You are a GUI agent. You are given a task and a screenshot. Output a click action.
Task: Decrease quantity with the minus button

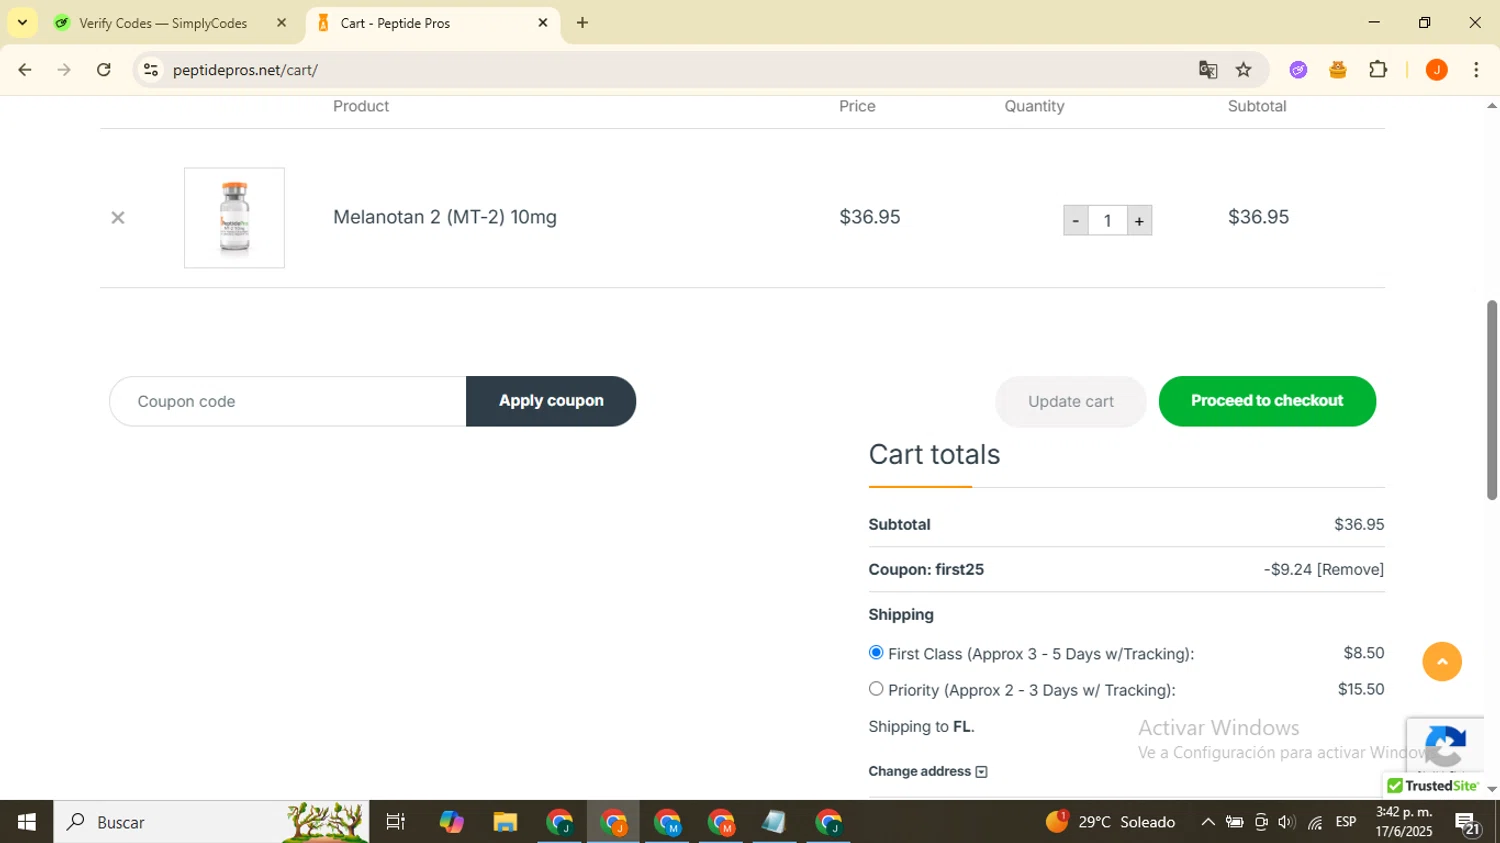[x=1076, y=221]
